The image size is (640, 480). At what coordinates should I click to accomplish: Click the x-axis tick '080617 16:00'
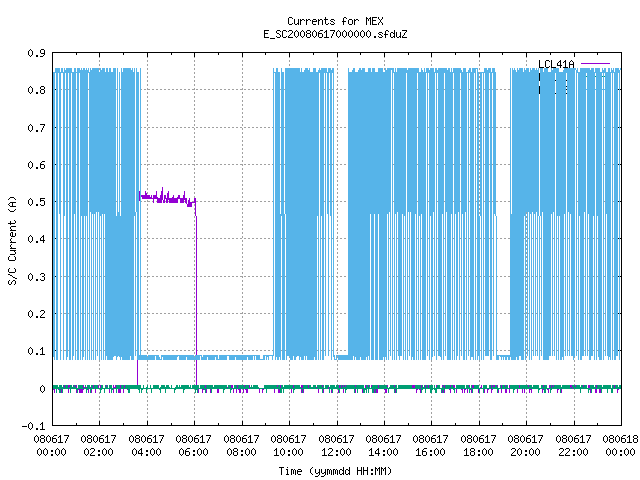[x=431, y=446]
